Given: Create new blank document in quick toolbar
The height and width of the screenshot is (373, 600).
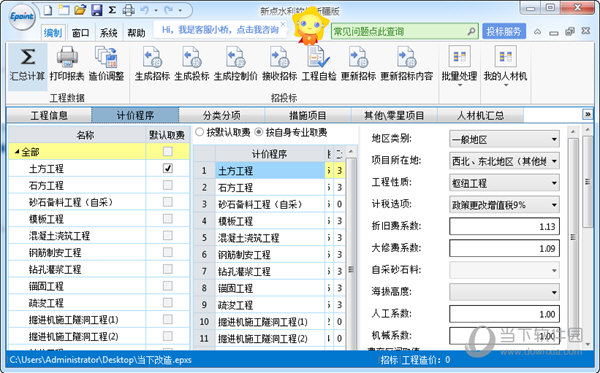Looking at the screenshot, I should tap(48, 10).
